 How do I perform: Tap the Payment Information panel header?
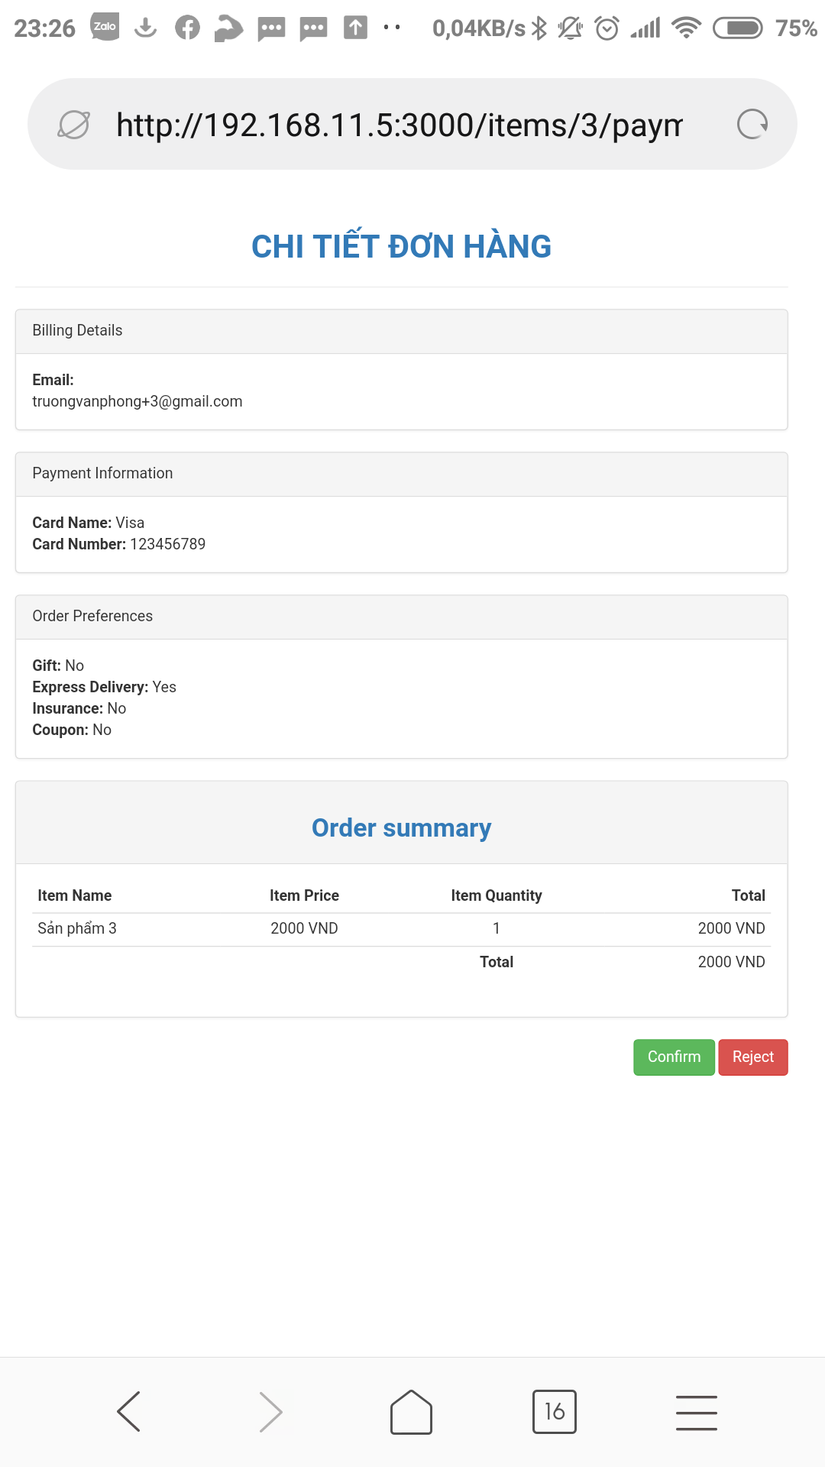coord(401,474)
